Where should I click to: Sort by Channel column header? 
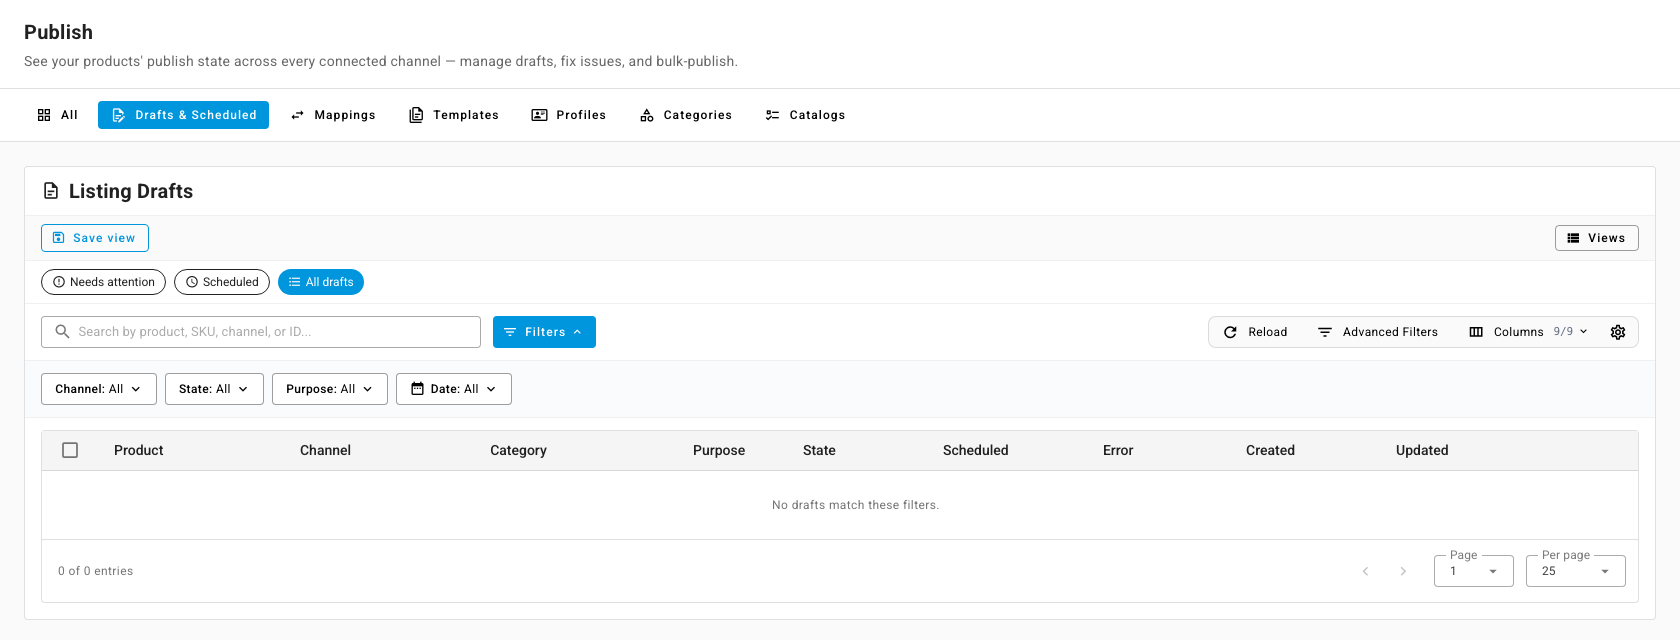325,450
